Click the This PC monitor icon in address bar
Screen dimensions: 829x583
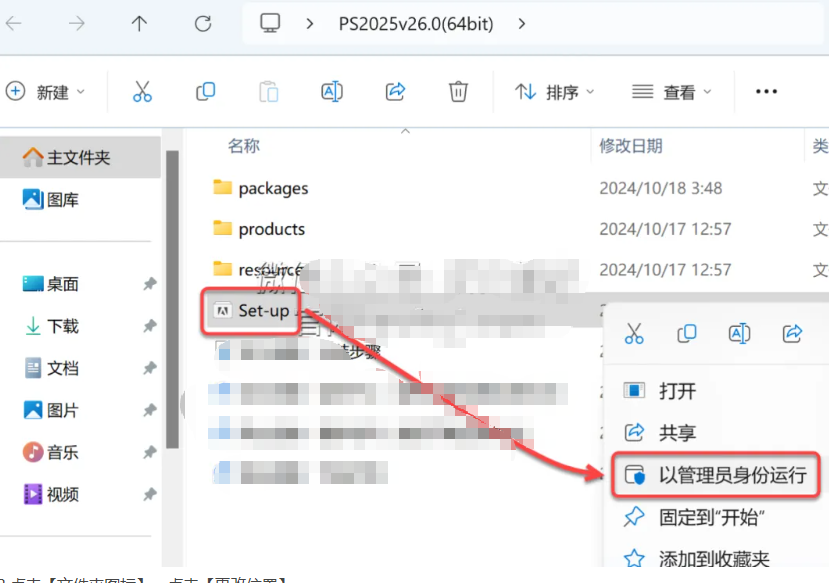pyautogui.click(x=270, y=23)
